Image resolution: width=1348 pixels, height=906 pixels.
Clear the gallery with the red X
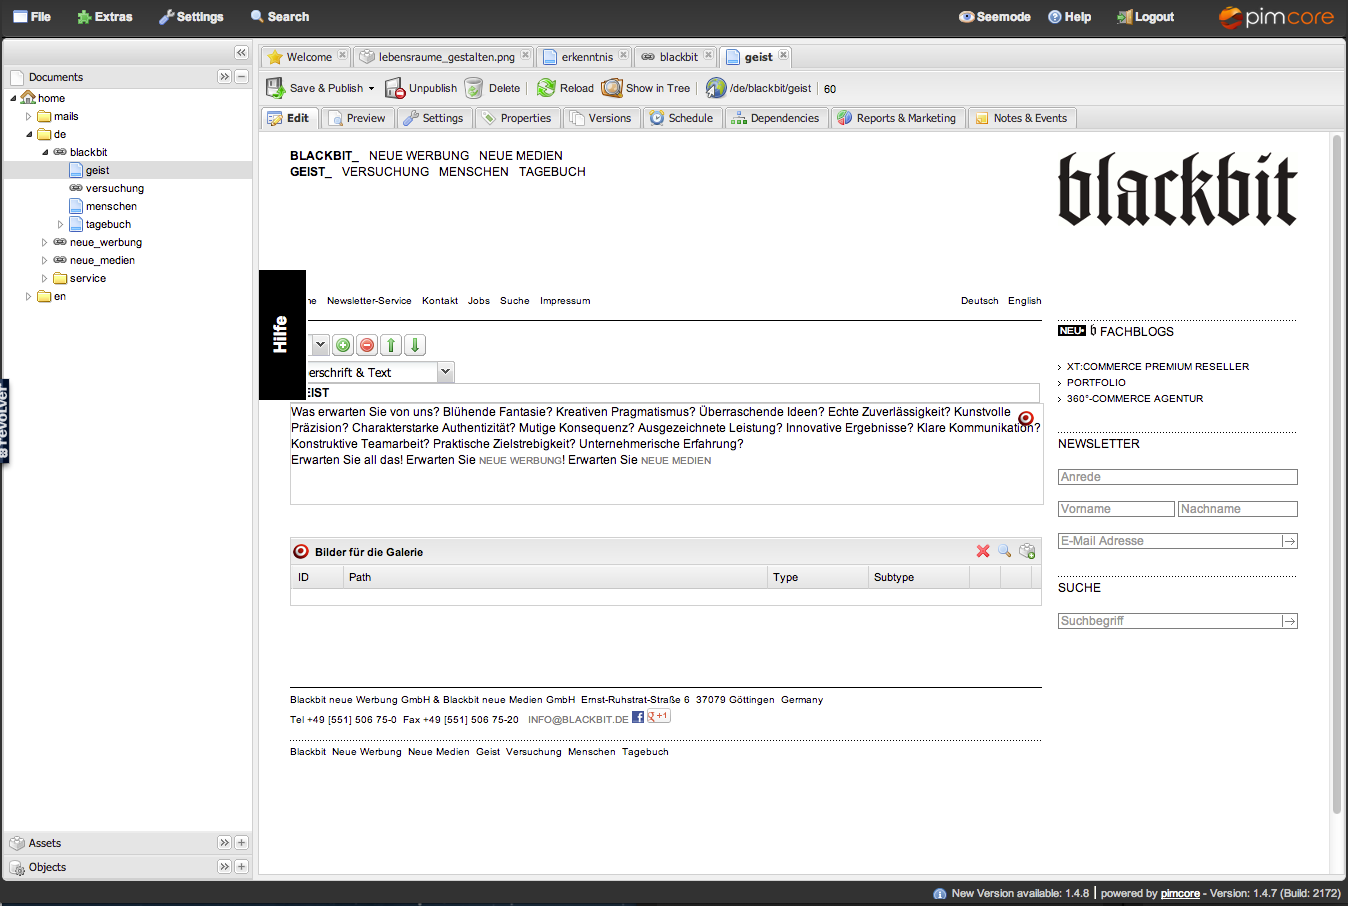point(983,550)
